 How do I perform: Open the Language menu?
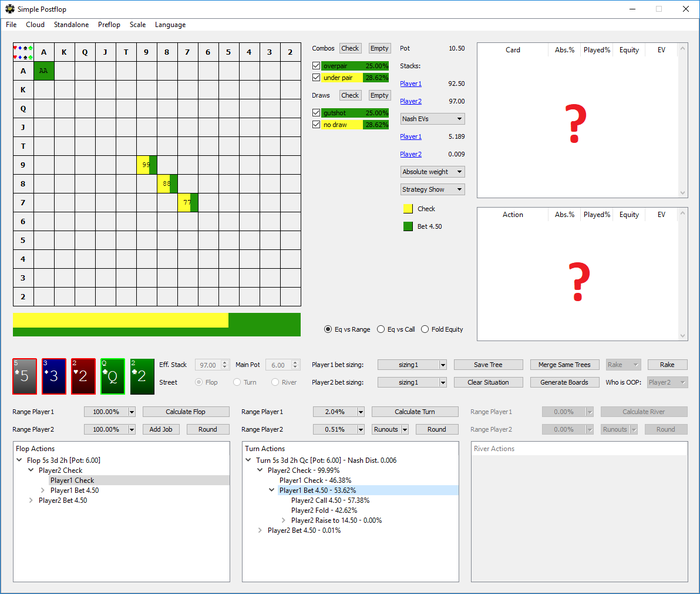[x=170, y=25]
